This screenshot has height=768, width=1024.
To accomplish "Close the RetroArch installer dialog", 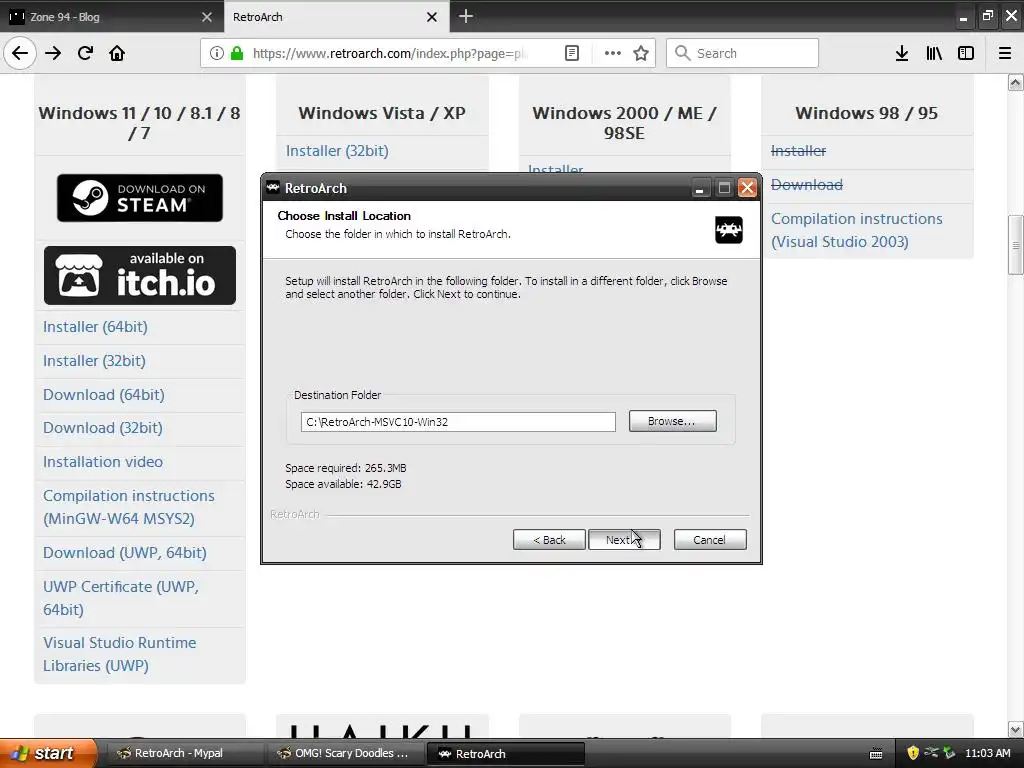I will point(747,188).
